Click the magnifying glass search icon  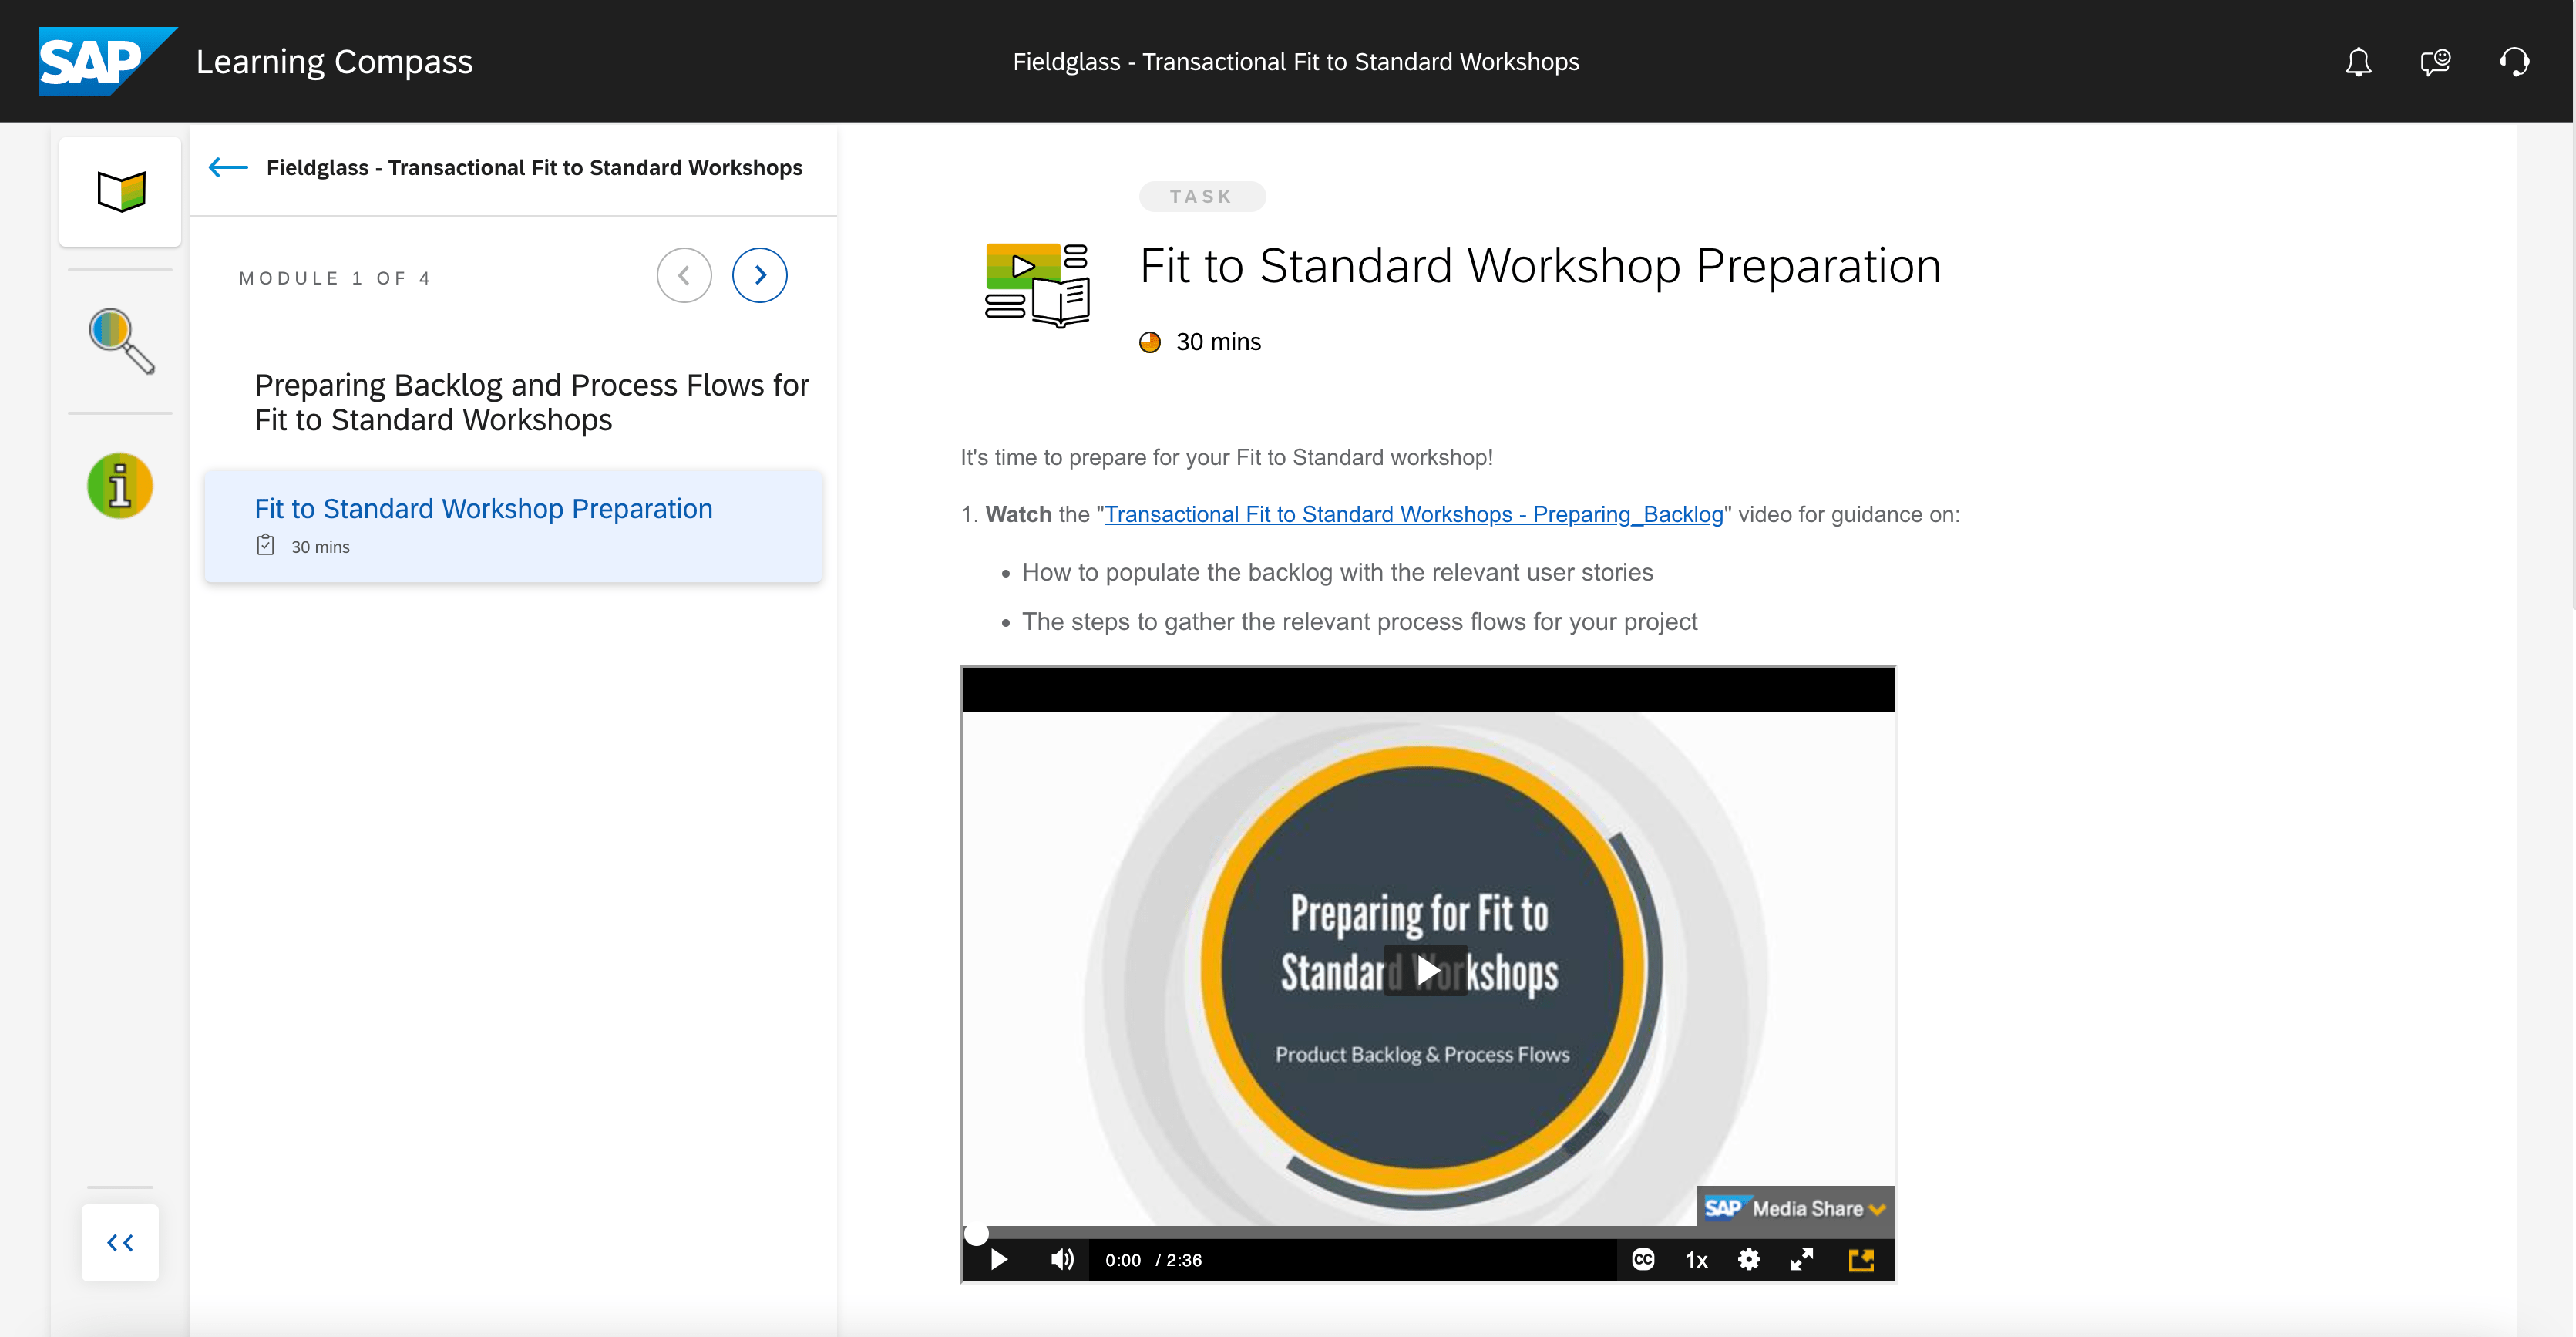(x=120, y=340)
